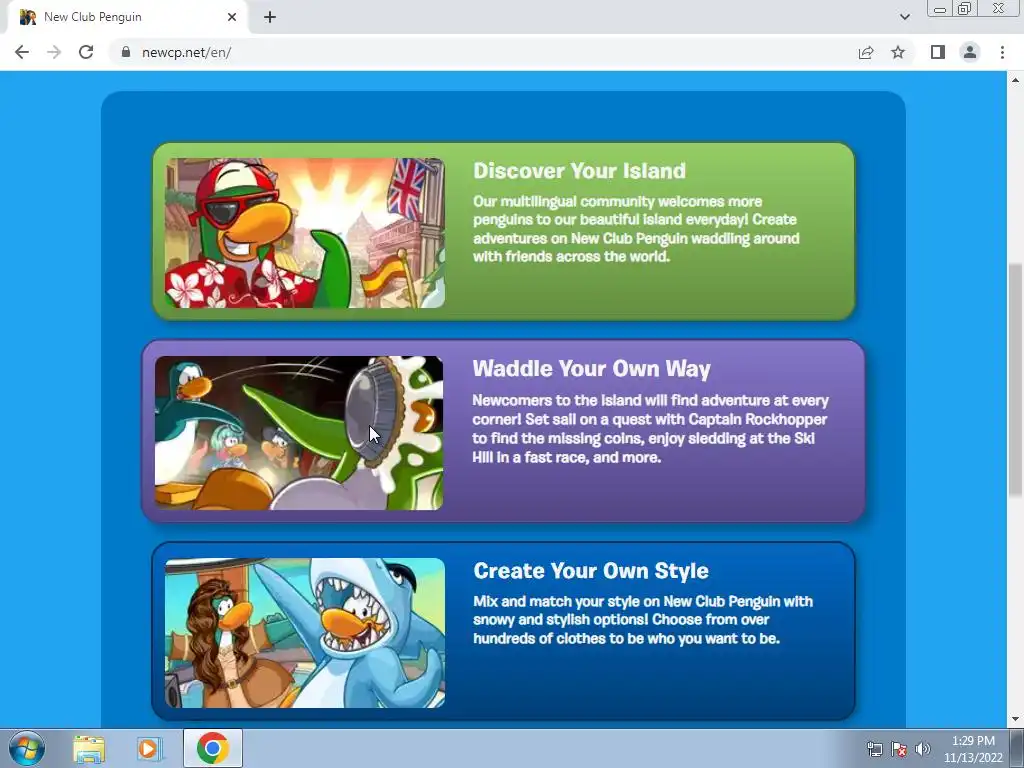This screenshot has height=768, width=1024.
Task: Open the volume speaker tray icon
Action: point(922,749)
